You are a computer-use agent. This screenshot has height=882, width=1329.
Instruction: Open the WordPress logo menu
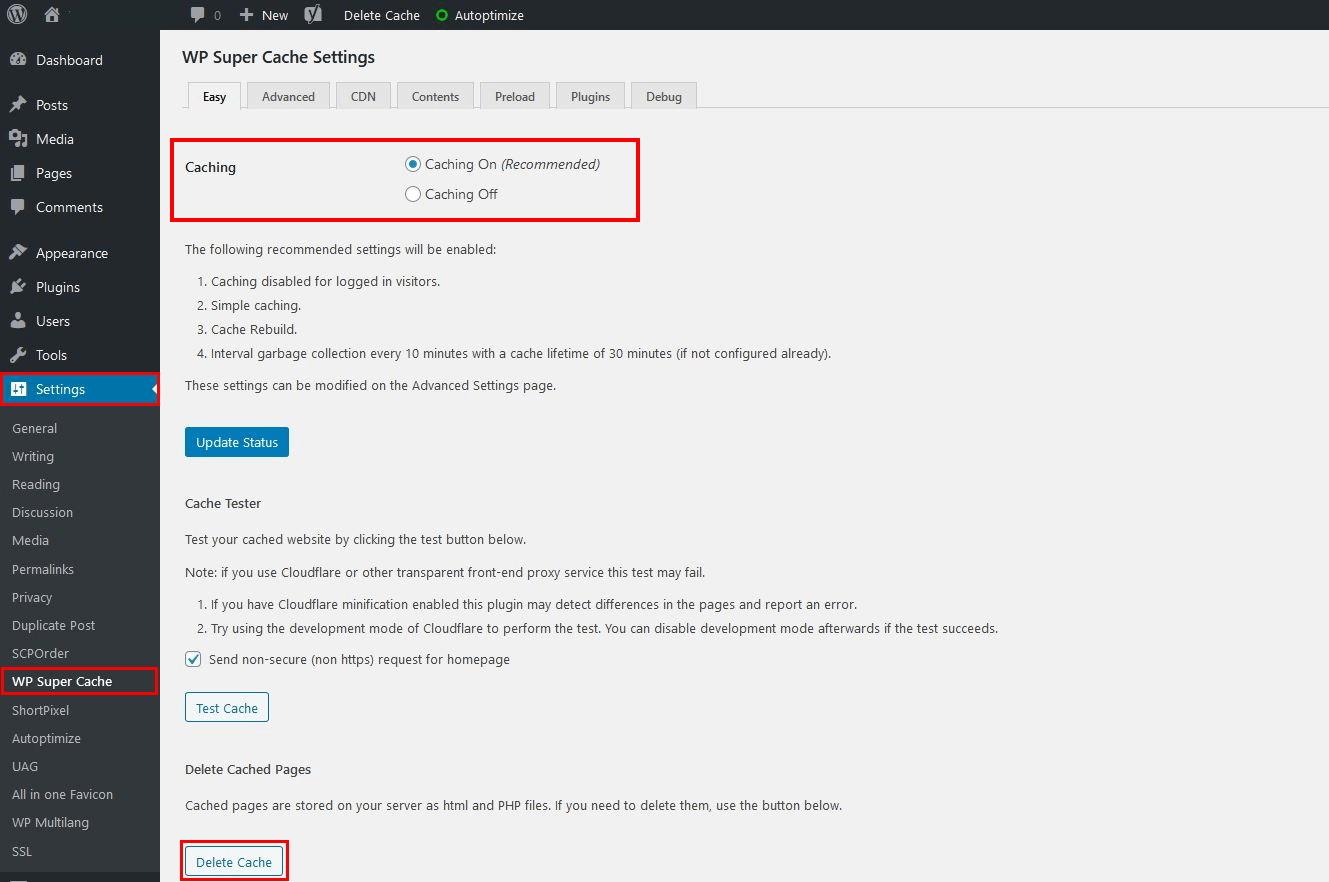point(16,14)
